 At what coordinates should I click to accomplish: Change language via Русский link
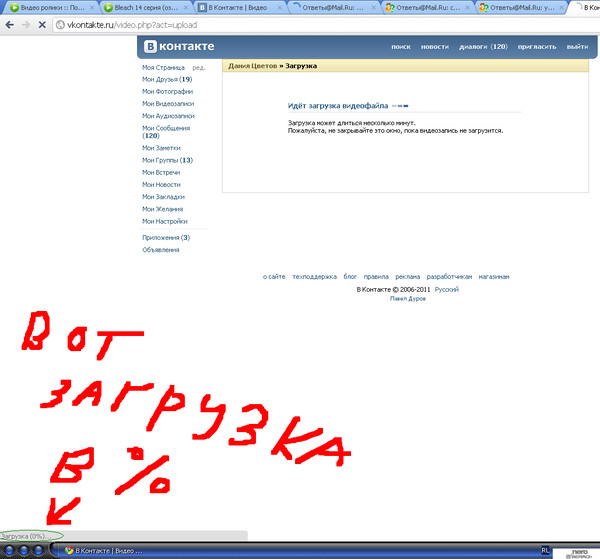(x=447, y=290)
